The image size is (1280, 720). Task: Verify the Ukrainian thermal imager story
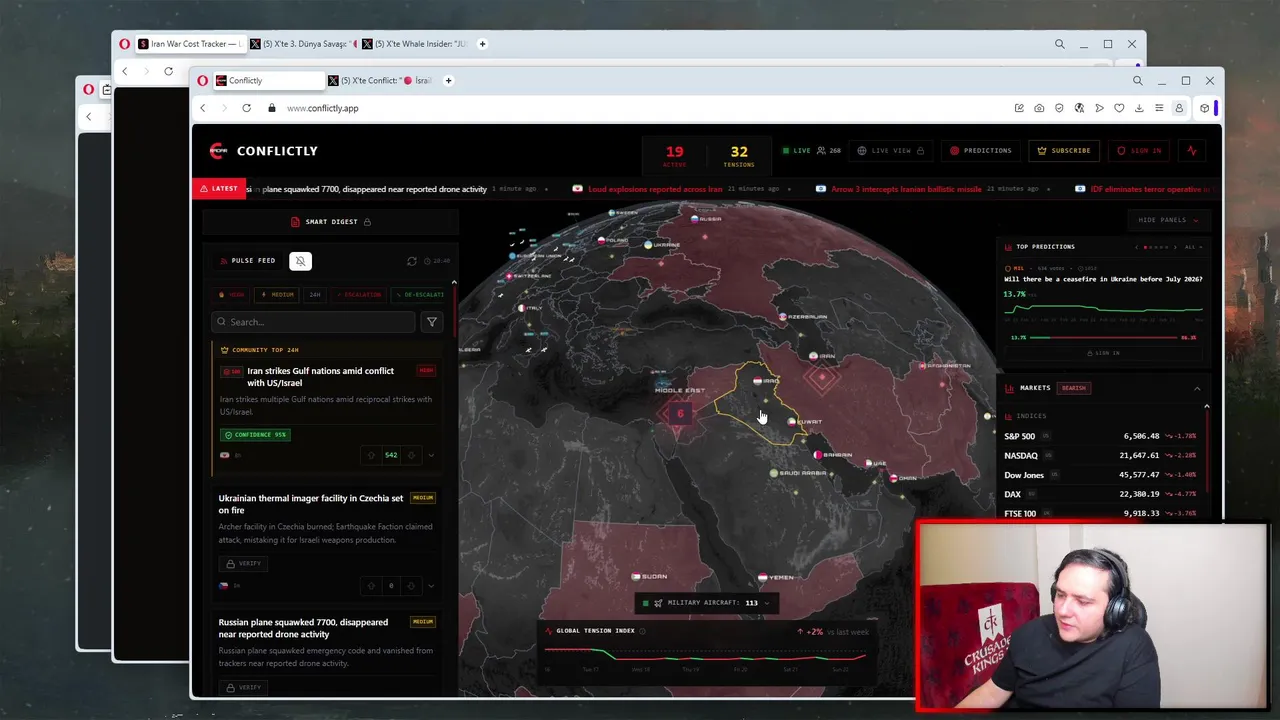click(243, 564)
